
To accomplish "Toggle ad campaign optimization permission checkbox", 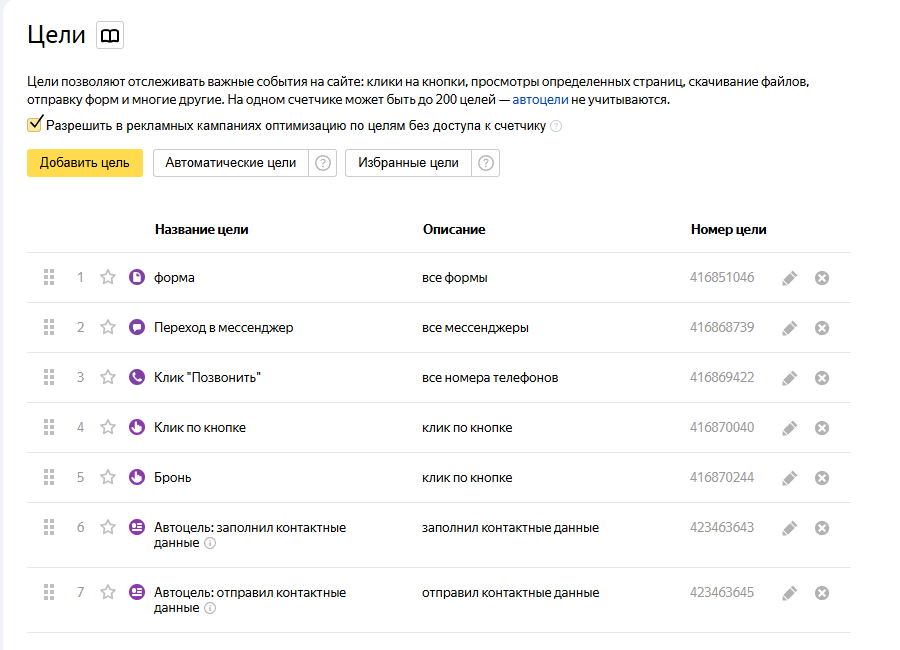I will point(34,124).
